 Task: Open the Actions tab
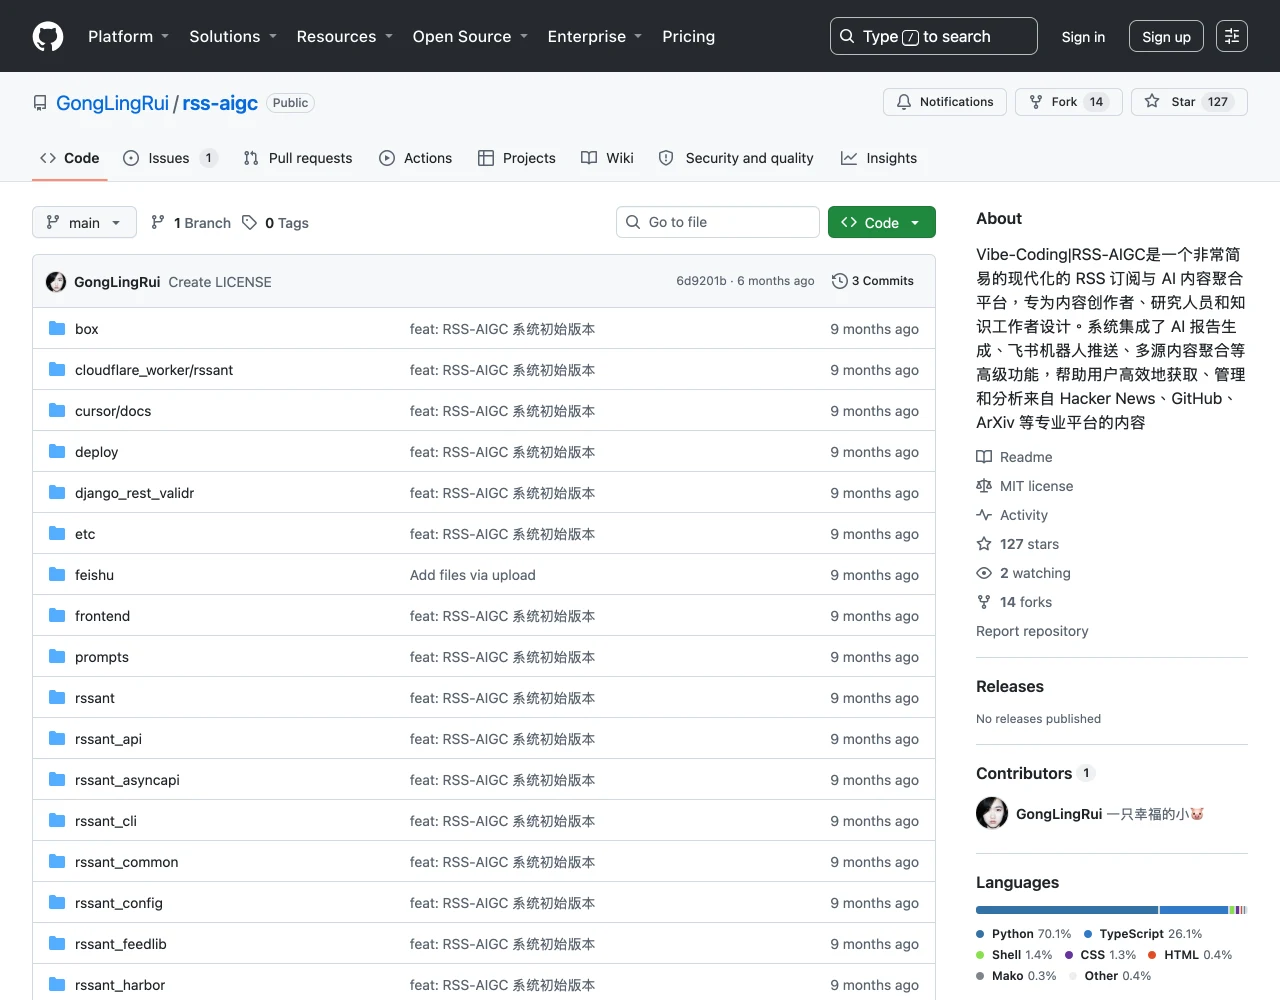416,158
